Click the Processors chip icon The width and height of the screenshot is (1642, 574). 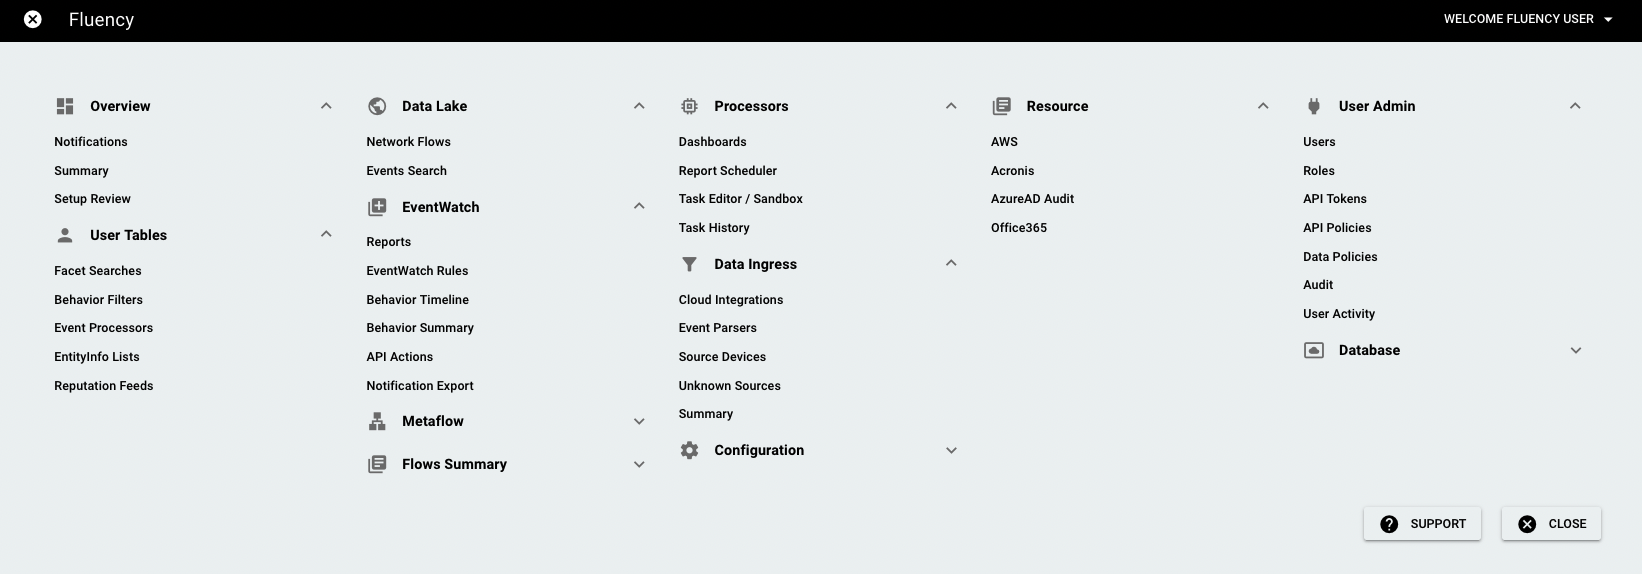689,106
